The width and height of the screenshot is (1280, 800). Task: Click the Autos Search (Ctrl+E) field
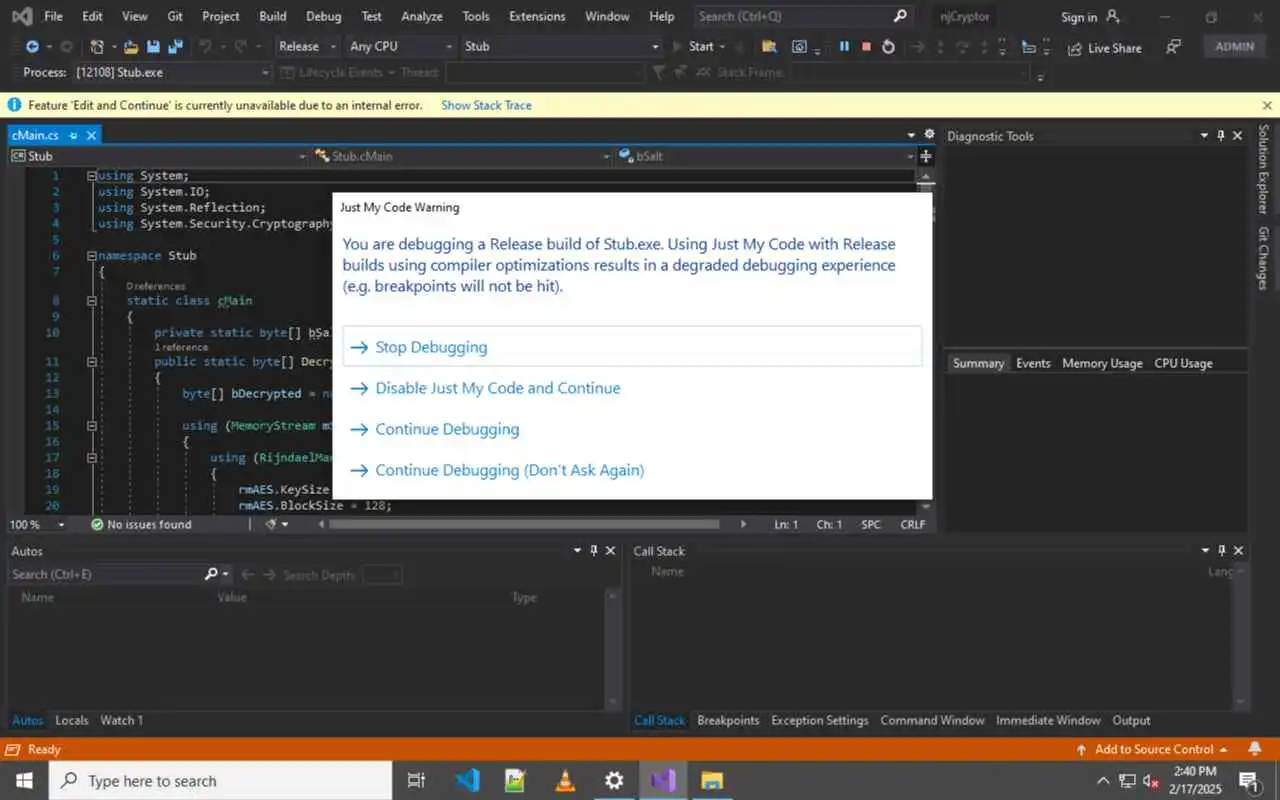pyautogui.click(x=107, y=574)
